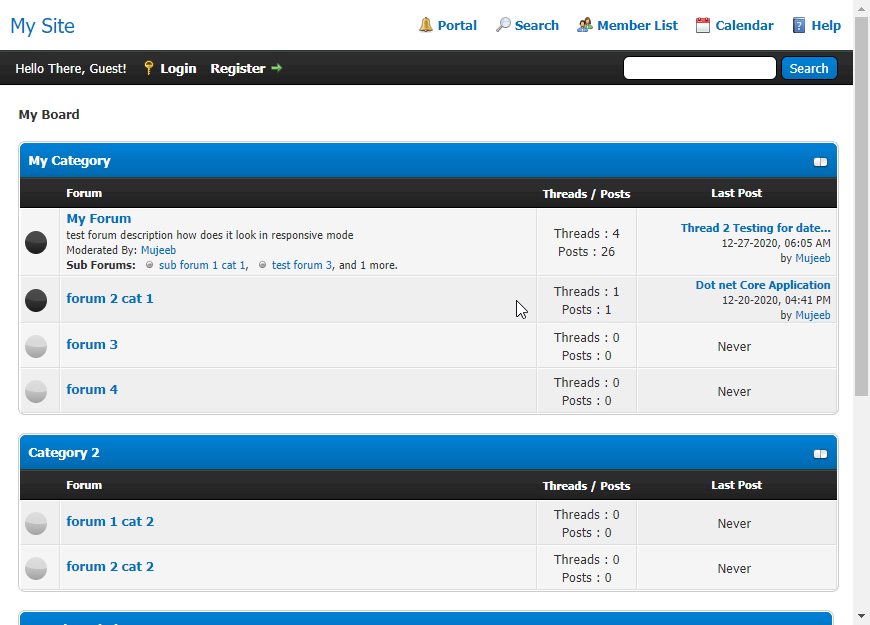Collapse the My Category section
870x625 pixels.
[820, 162]
